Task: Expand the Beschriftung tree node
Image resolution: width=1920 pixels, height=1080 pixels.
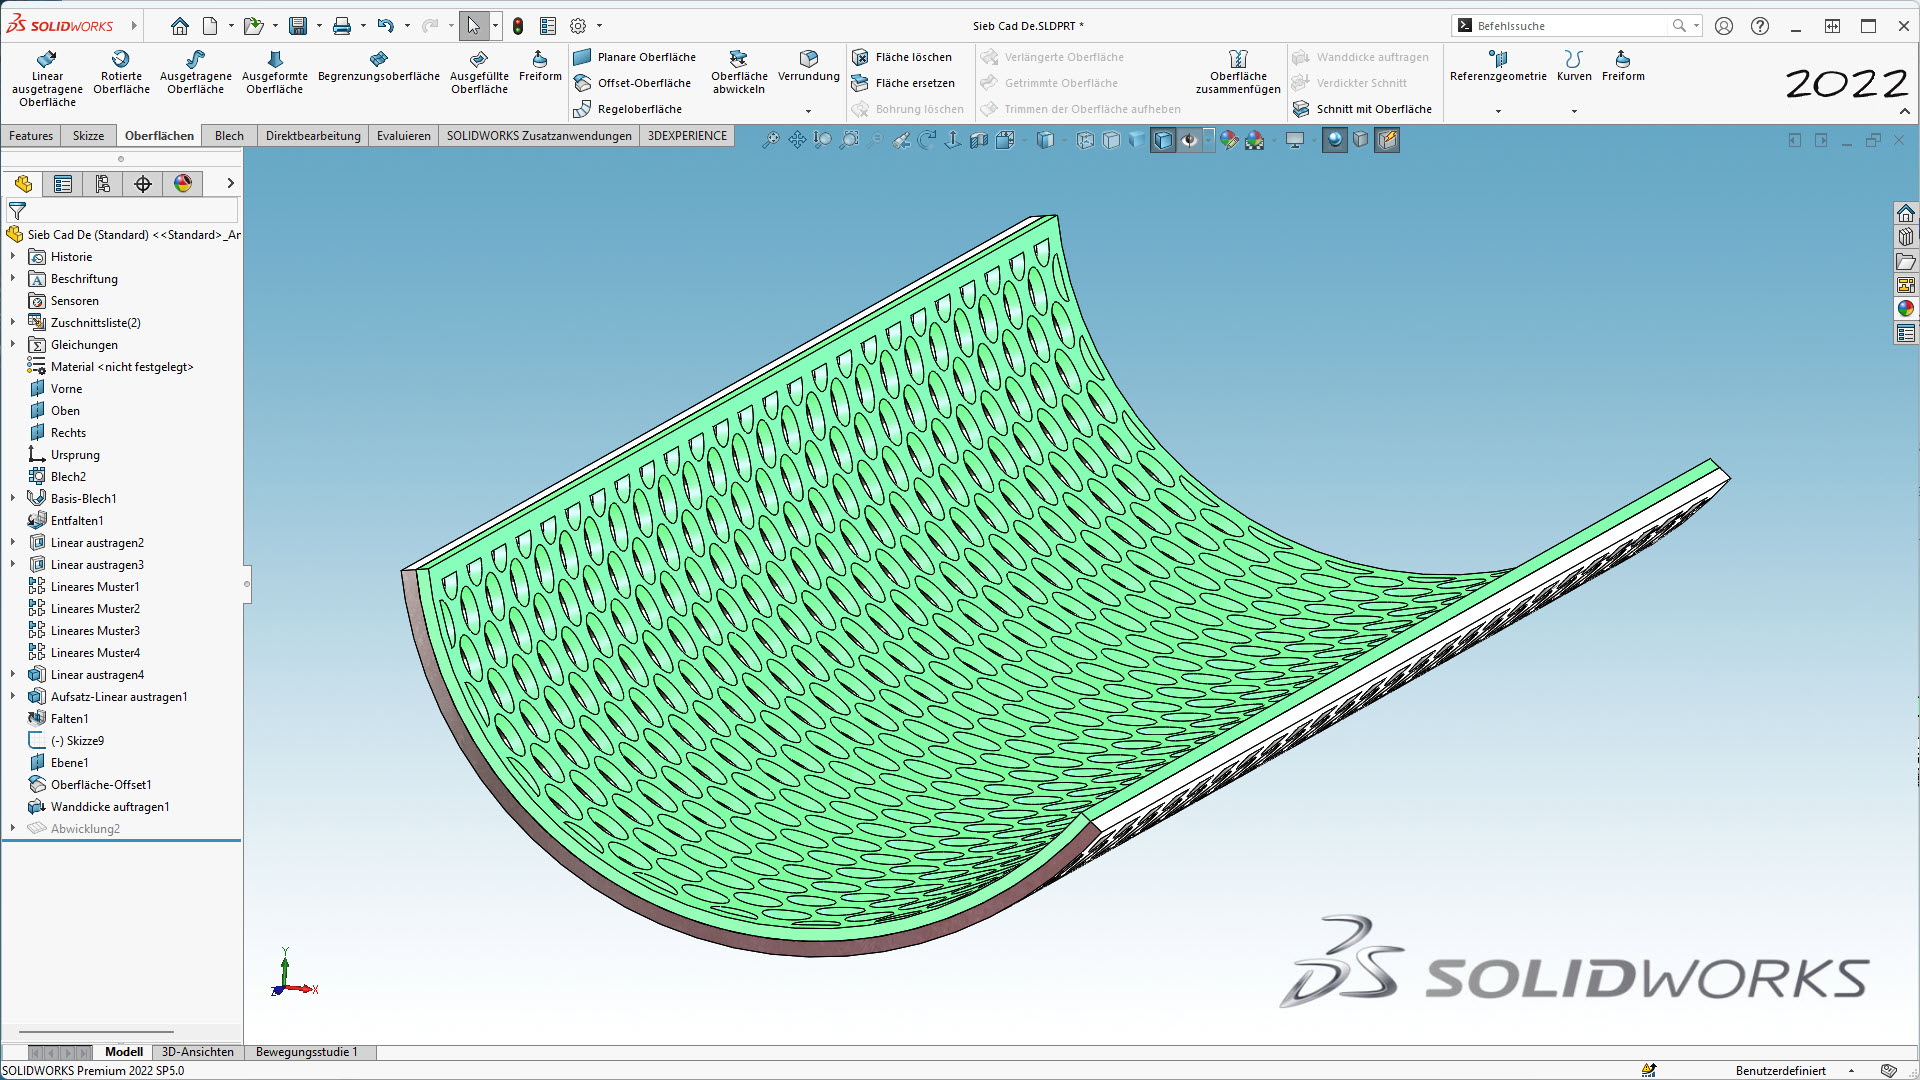Action: pos(13,279)
